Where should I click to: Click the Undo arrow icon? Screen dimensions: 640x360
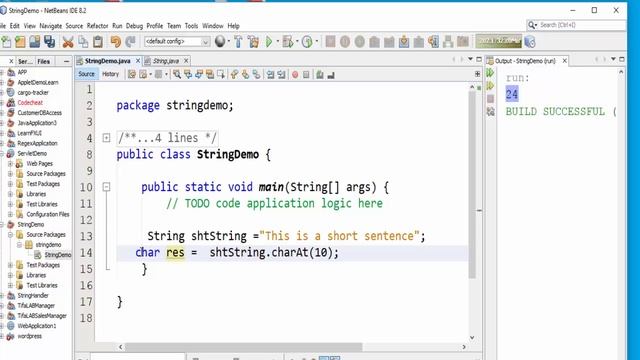tap(116, 42)
